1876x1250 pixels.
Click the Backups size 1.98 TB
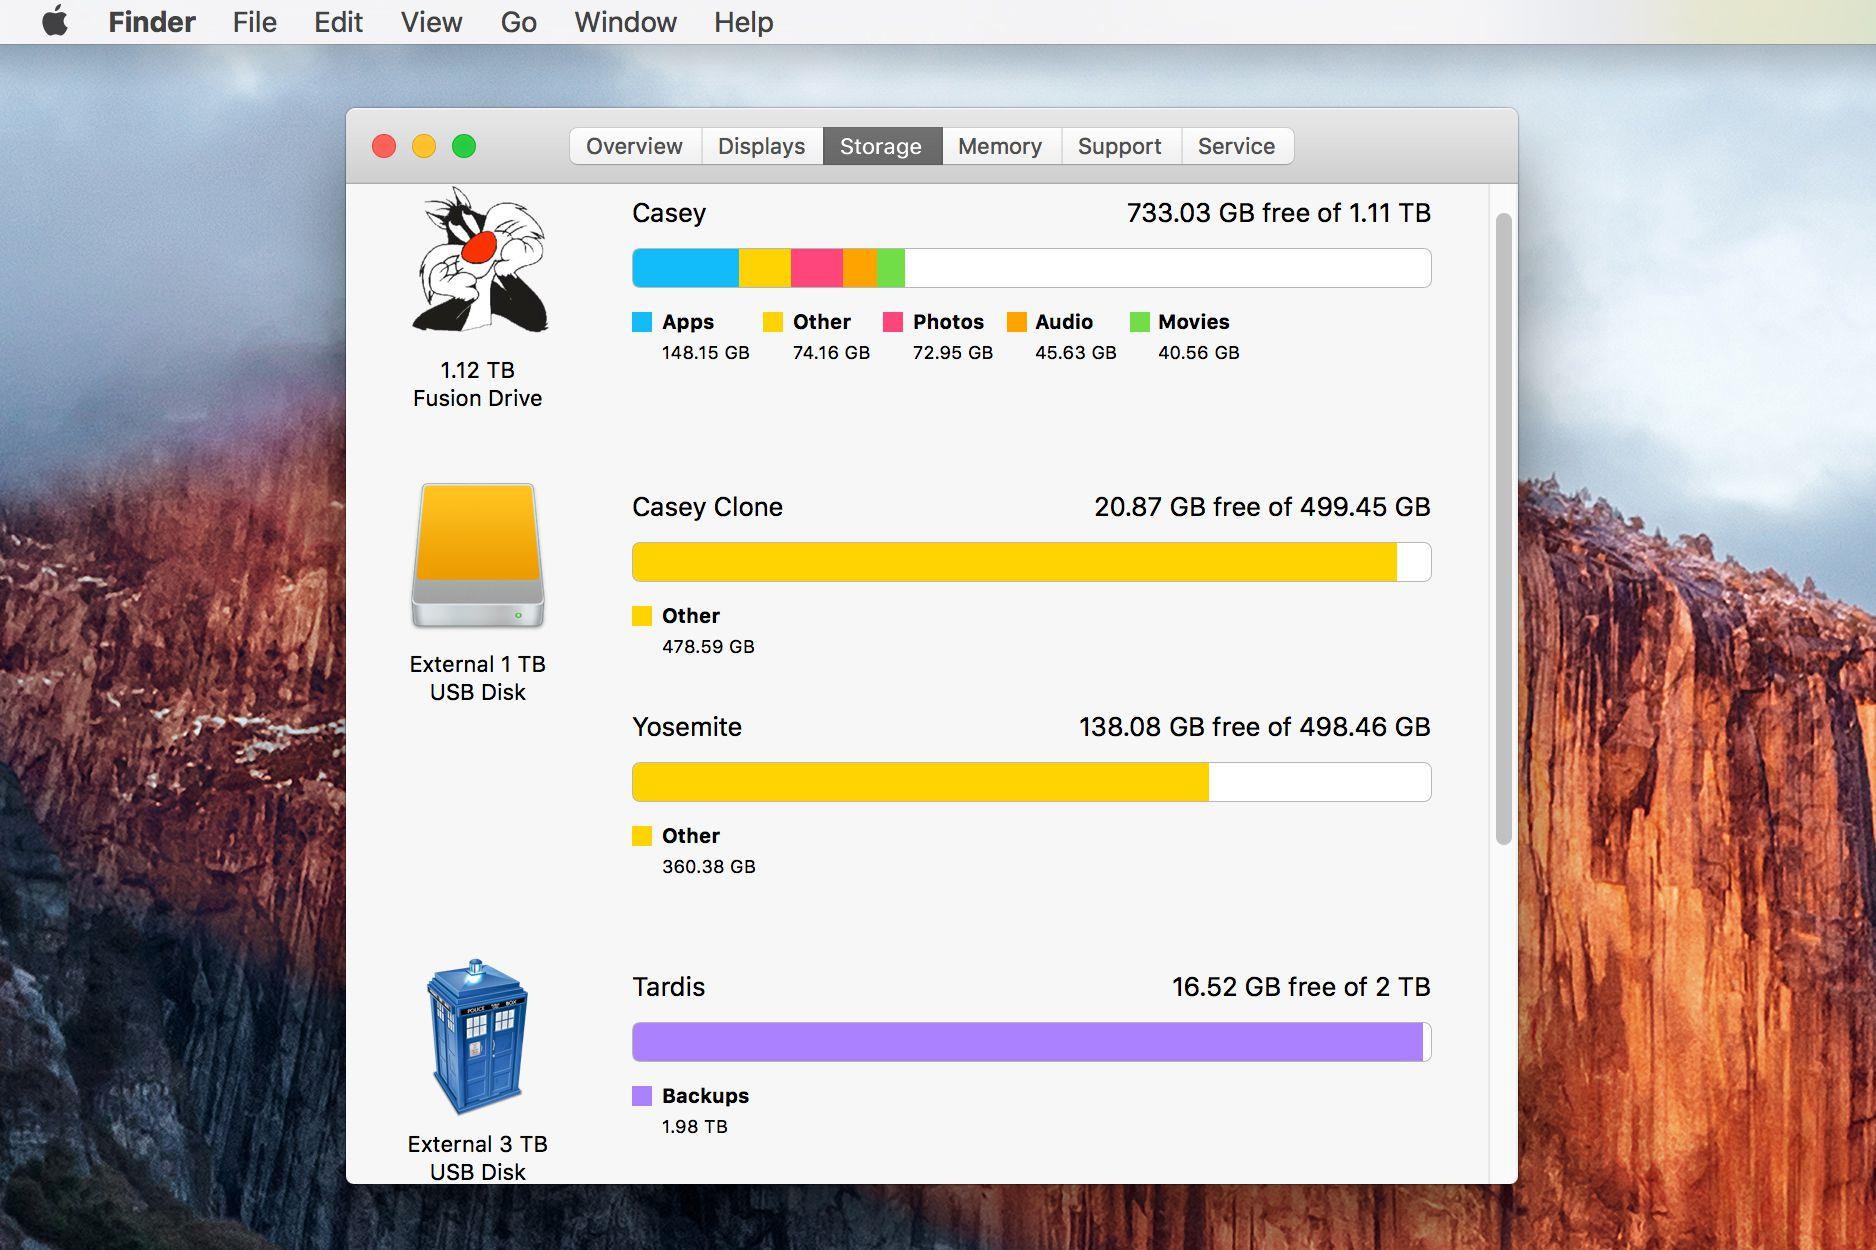coord(694,1127)
